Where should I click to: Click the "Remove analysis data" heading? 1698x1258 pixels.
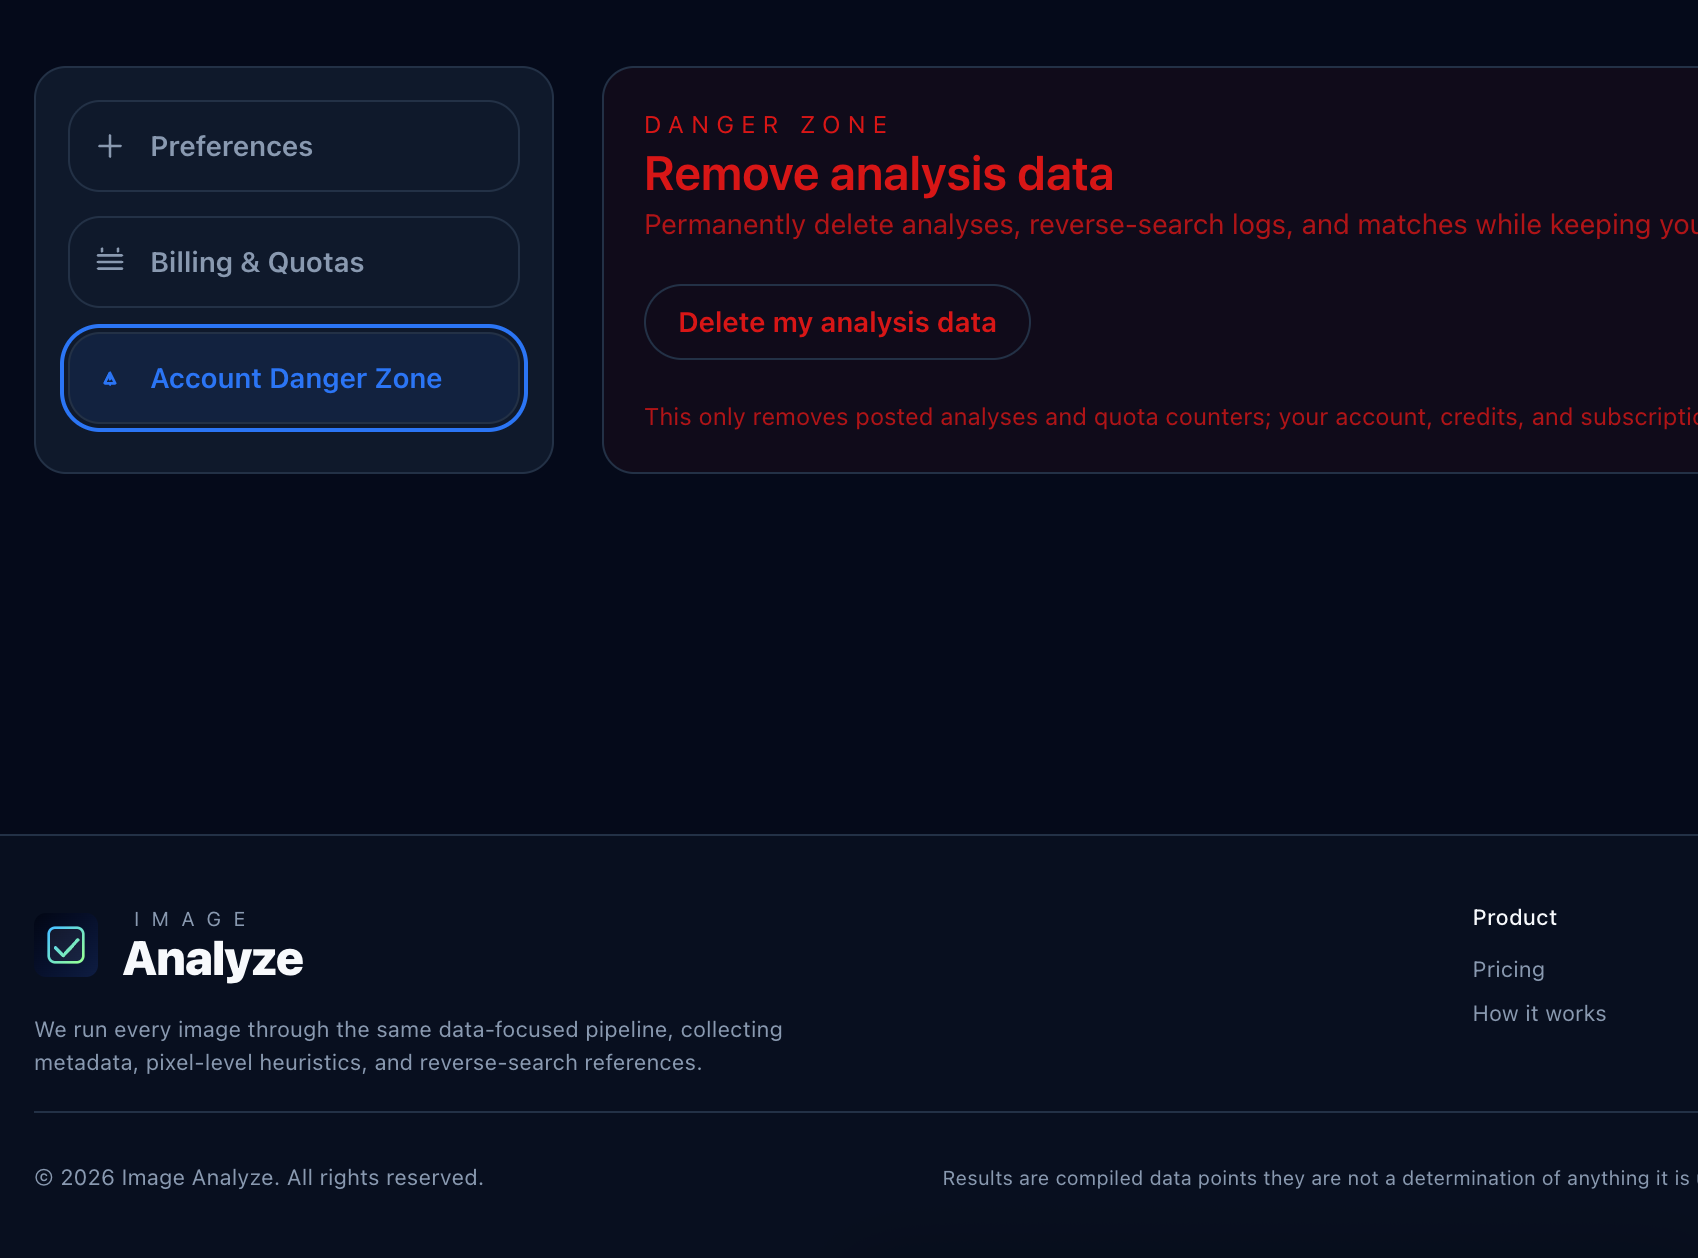tap(878, 173)
